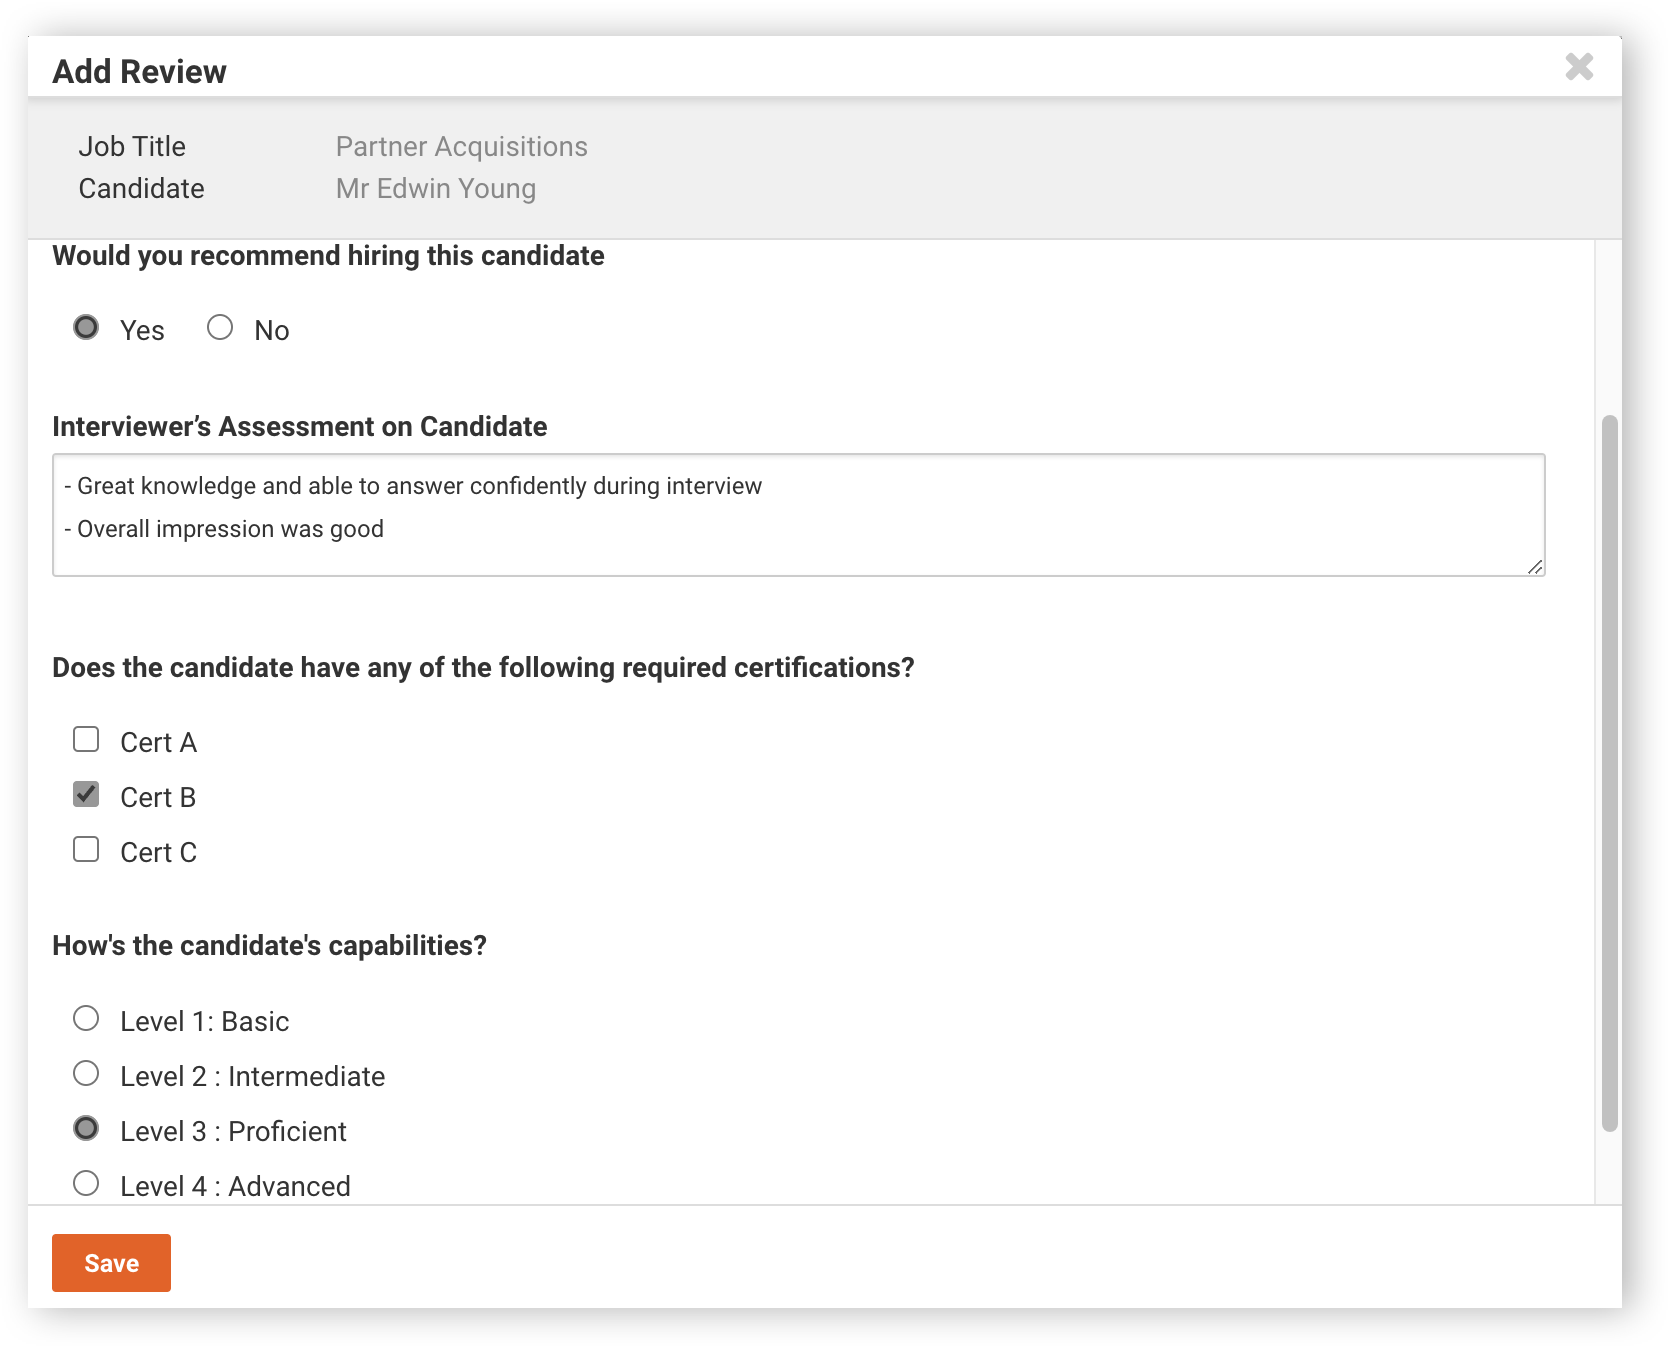This screenshot has height=1348, width=1670.
Task: Check the Cert C checkbox
Action: (x=86, y=849)
